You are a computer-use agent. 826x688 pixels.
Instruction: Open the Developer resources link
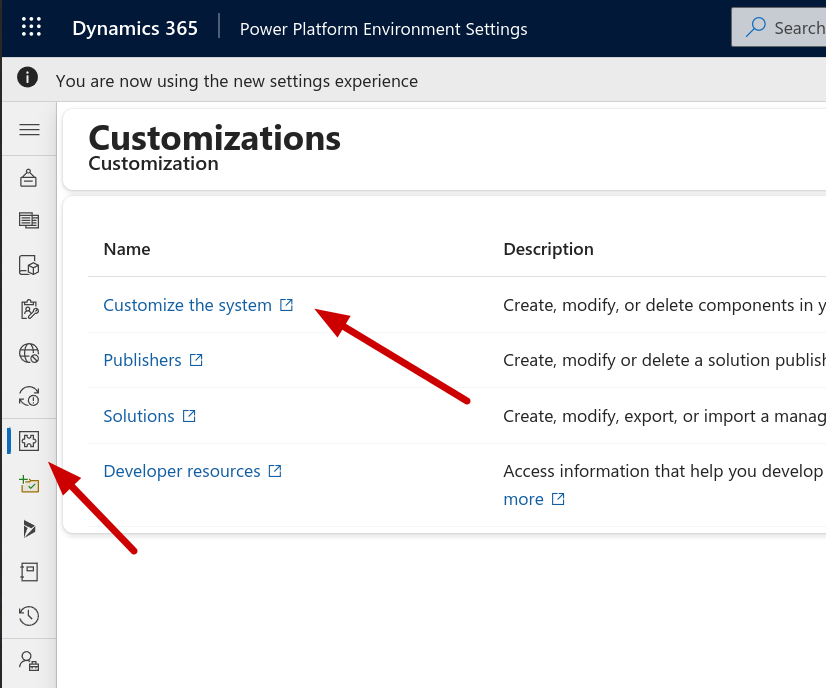[182, 471]
